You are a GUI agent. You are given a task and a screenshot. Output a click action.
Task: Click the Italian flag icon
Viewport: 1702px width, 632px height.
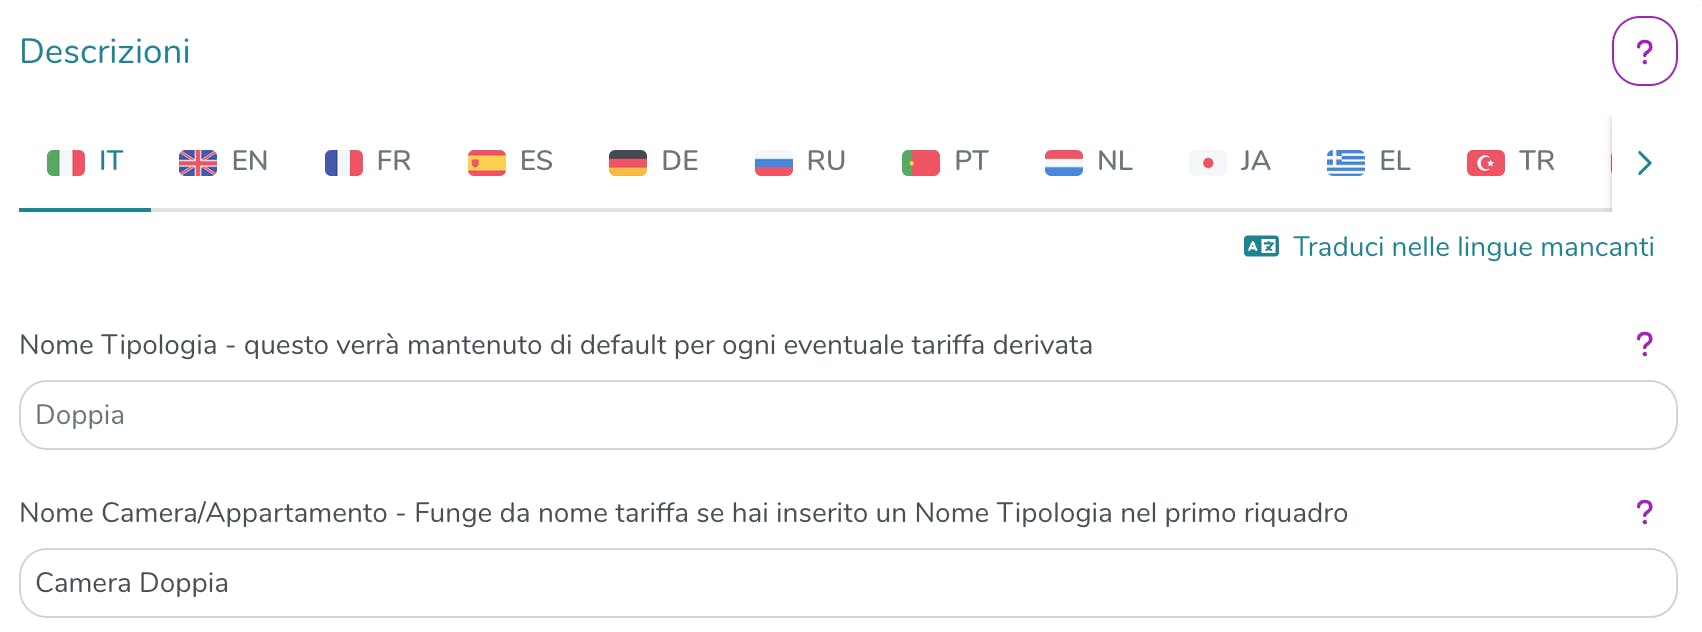(66, 162)
